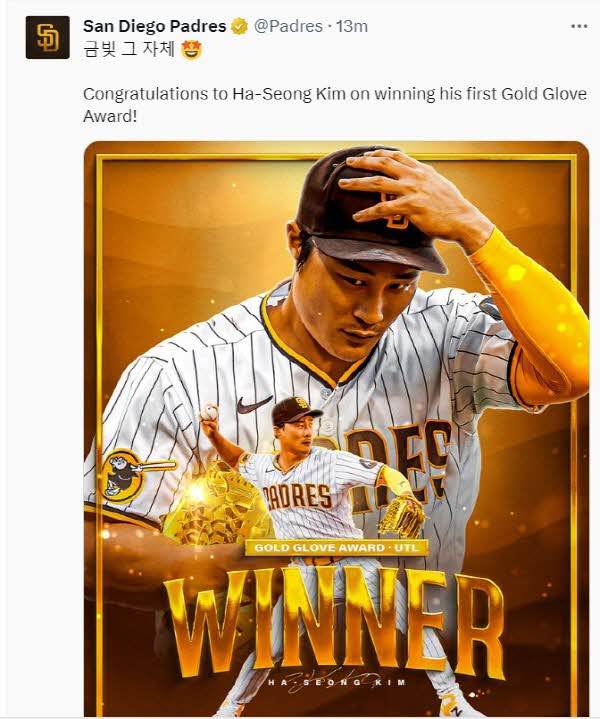Click the Korean caption text
This screenshot has height=719, width=600.
pyautogui.click(x=129, y=50)
